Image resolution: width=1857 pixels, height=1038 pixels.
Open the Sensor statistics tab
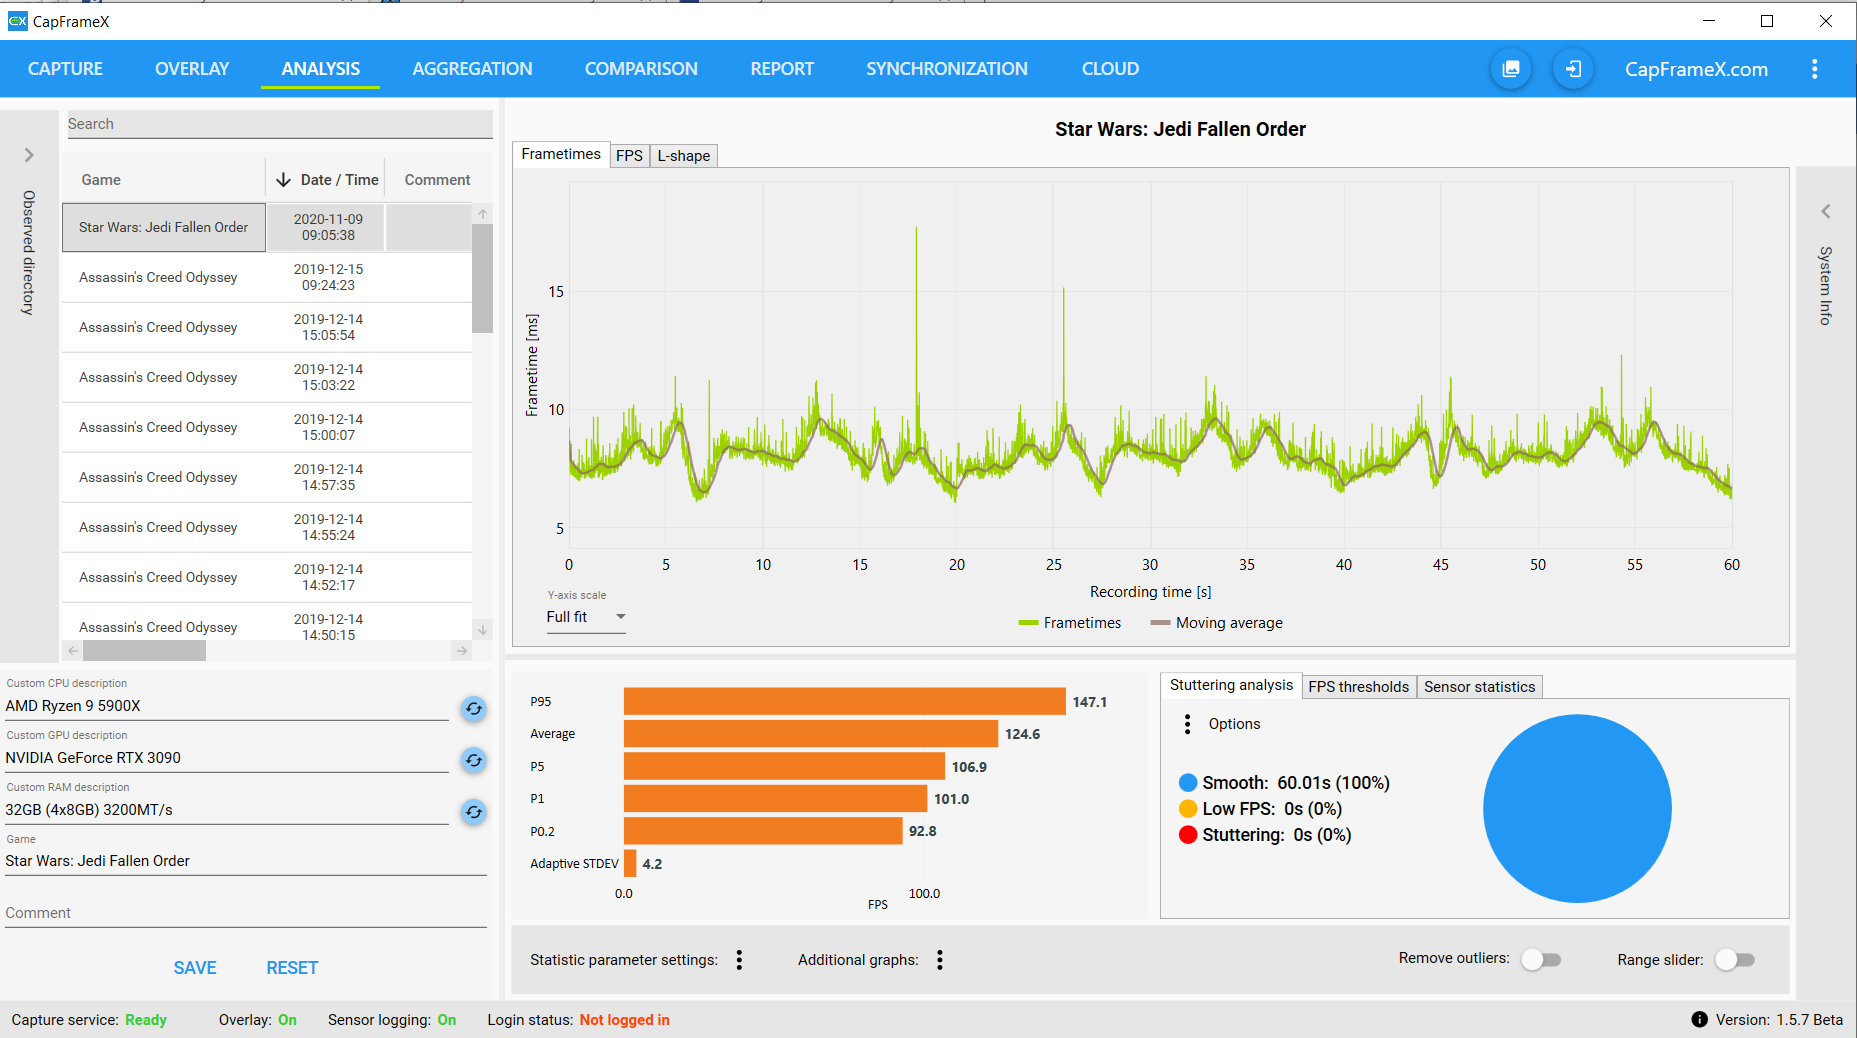(1479, 687)
